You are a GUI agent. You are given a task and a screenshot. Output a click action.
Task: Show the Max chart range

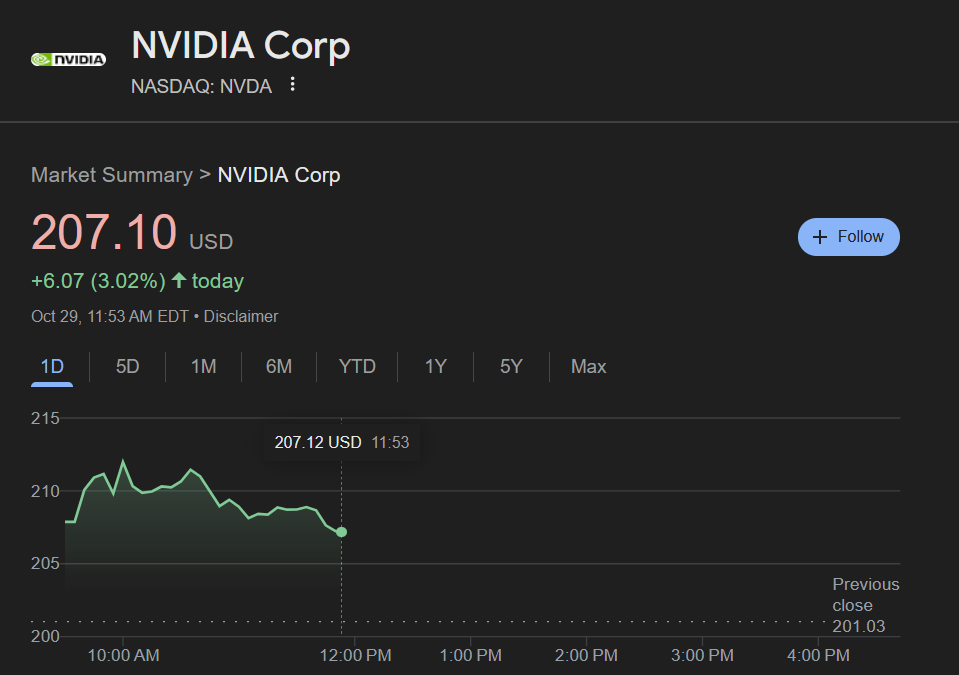[588, 367]
